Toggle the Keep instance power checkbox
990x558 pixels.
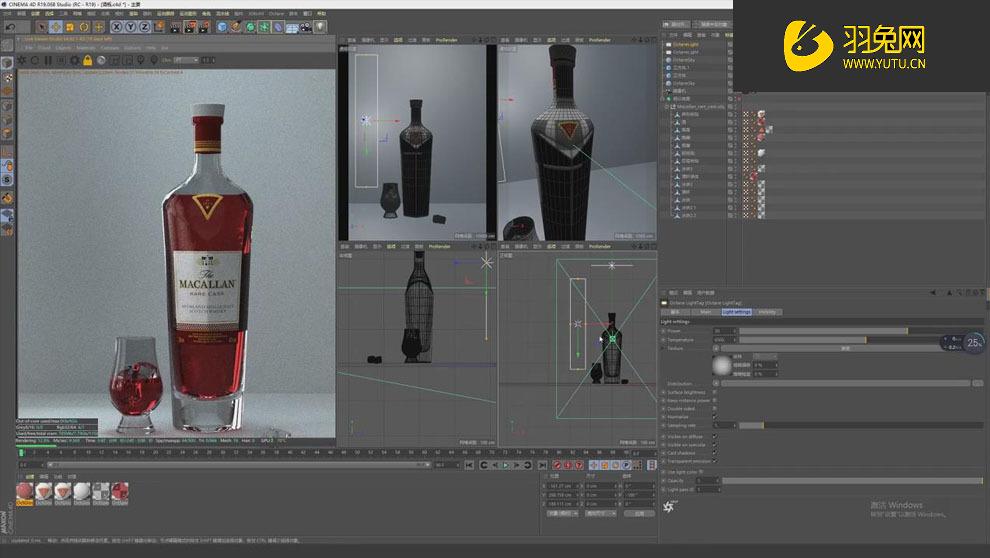pos(714,400)
